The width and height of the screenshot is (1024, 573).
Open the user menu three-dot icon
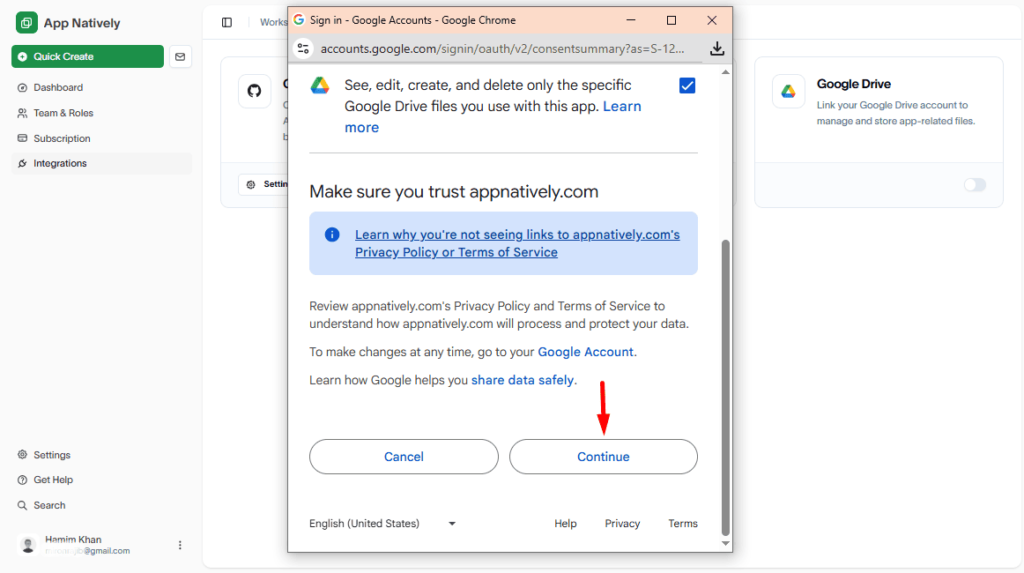tap(180, 545)
